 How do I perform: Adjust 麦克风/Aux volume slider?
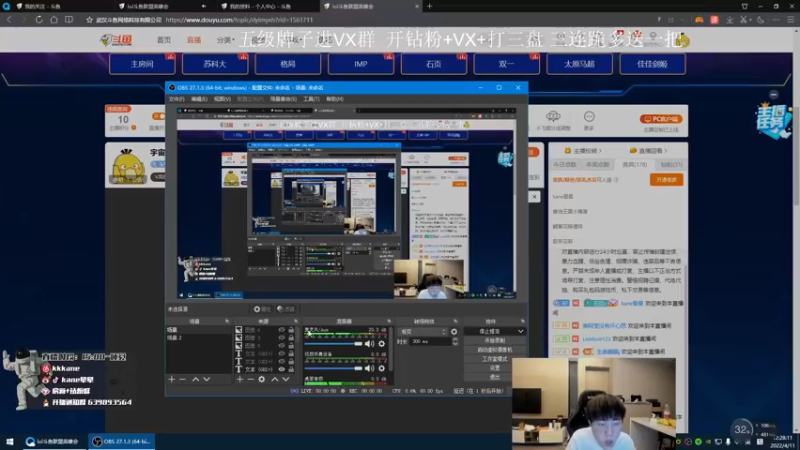[x=334, y=343]
